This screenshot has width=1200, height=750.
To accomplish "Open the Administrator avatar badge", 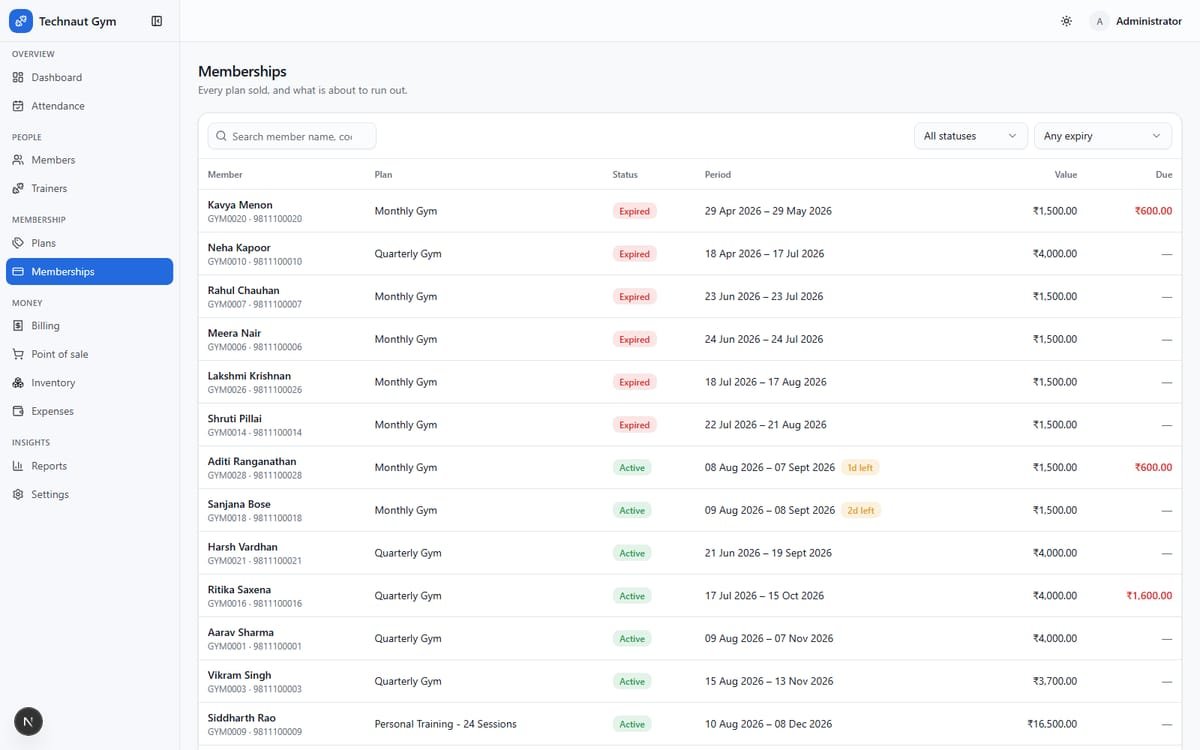I will tap(1099, 21).
